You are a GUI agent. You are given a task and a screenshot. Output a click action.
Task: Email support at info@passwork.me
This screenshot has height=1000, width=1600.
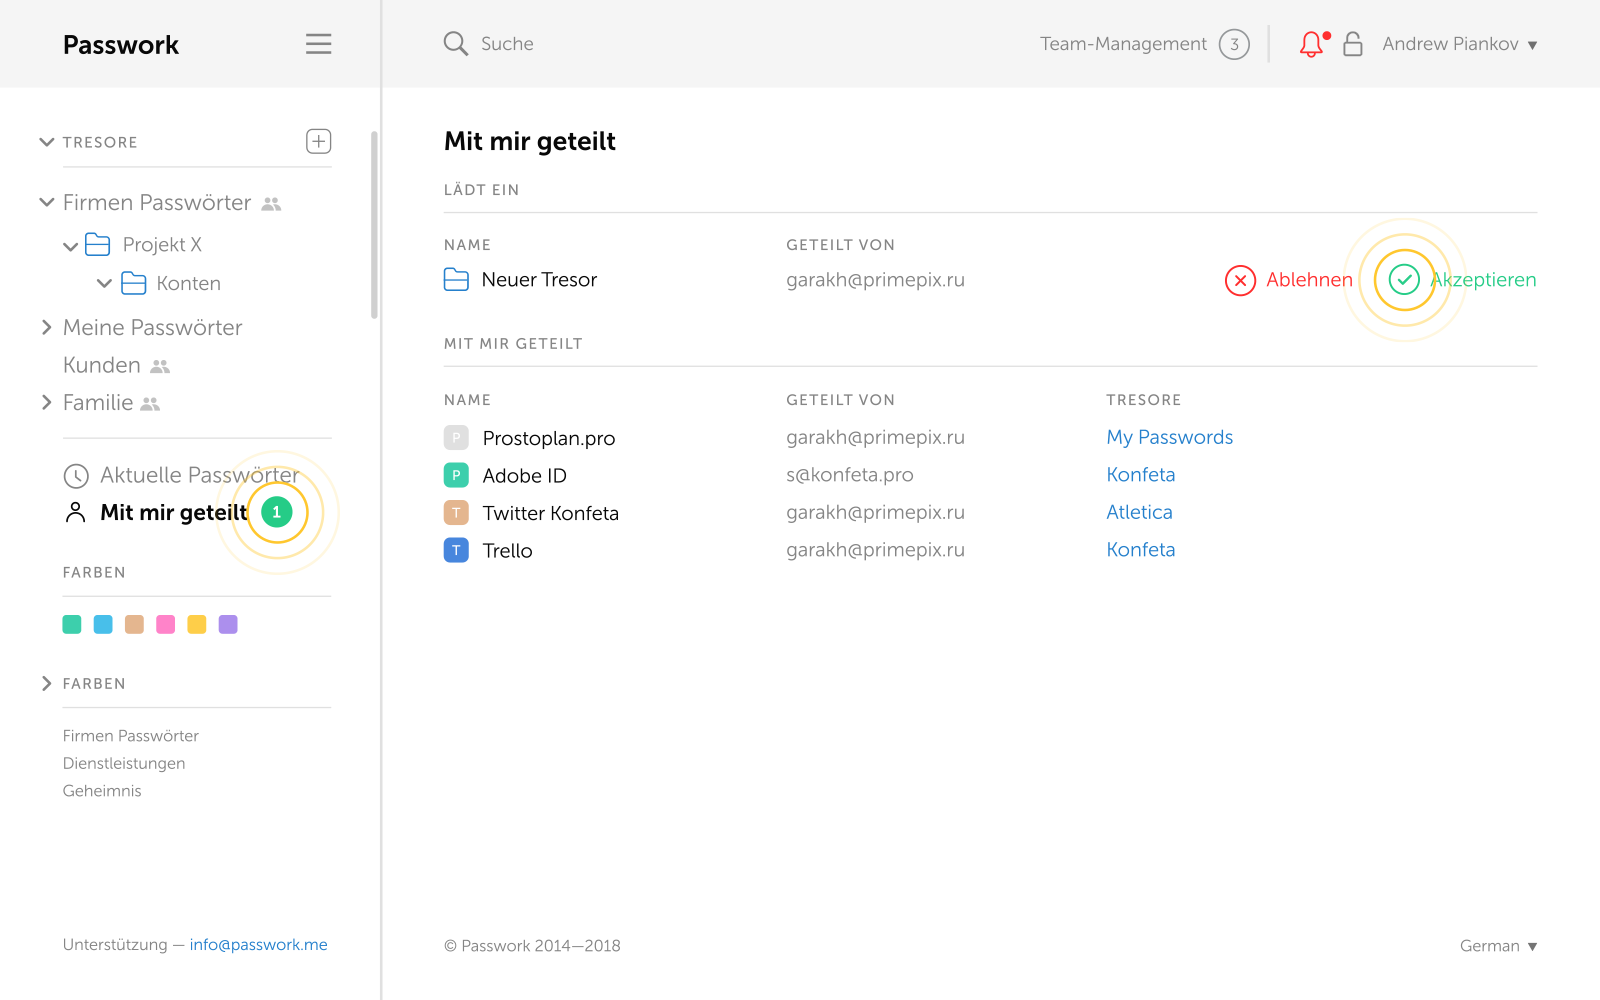coord(258,945)
